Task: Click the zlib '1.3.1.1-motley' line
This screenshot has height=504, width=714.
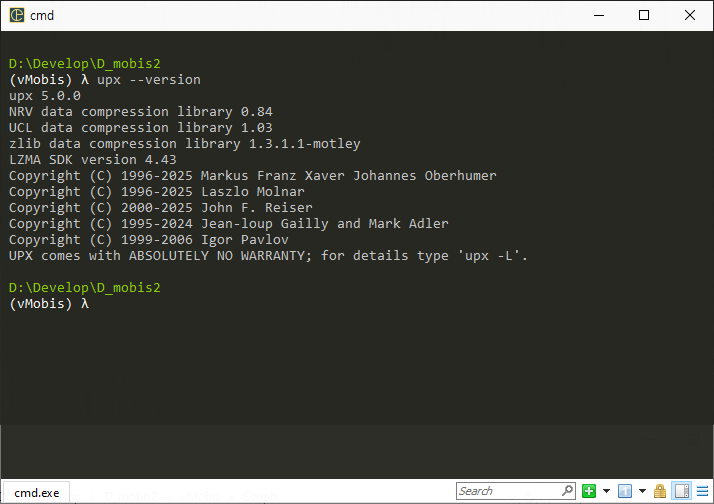Action: 184,143
